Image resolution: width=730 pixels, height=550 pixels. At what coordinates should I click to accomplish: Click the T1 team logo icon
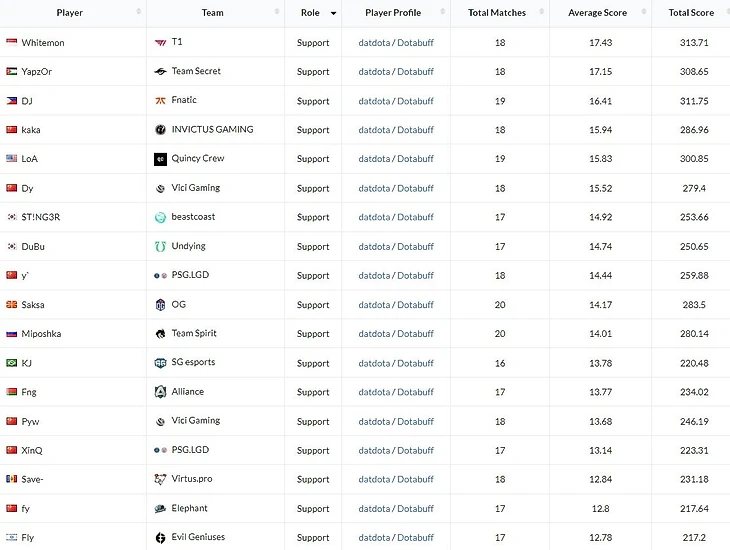[160, 43]
